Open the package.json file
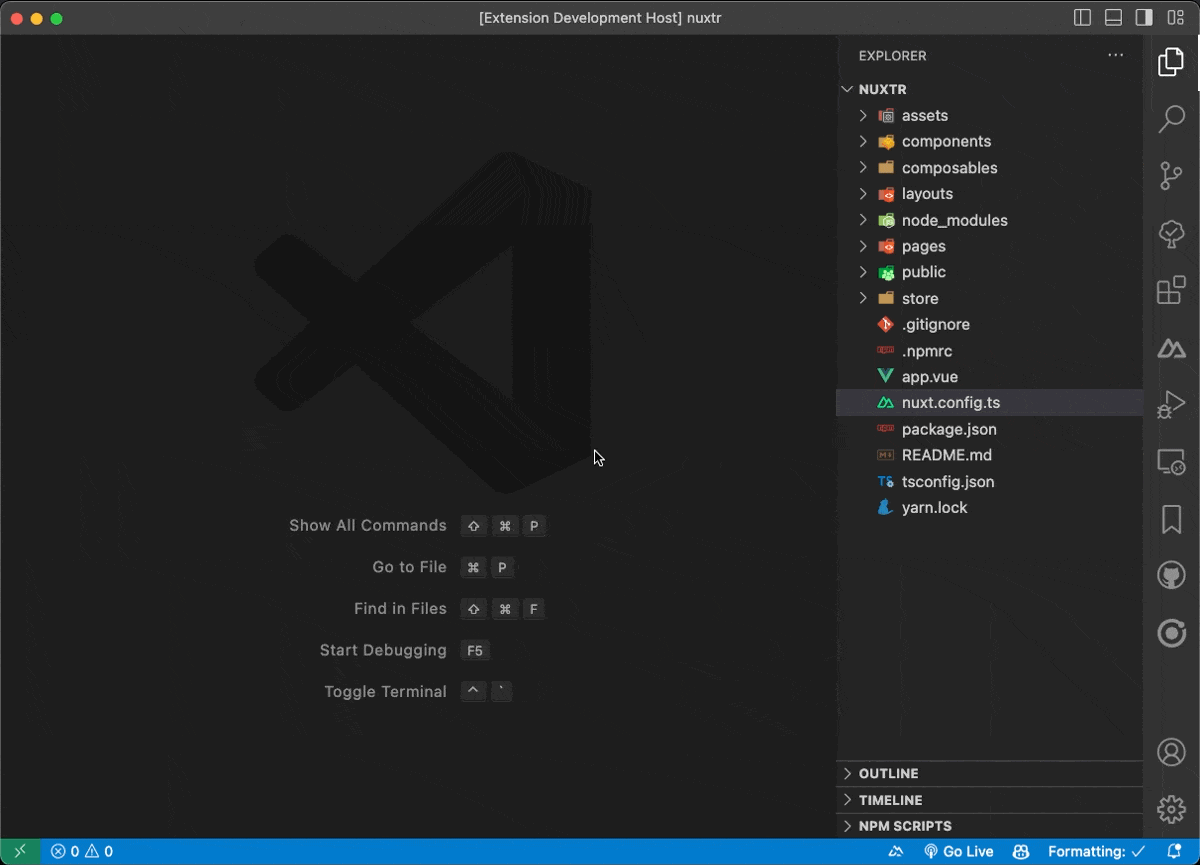1200x865 pixels. pos(989,429)
